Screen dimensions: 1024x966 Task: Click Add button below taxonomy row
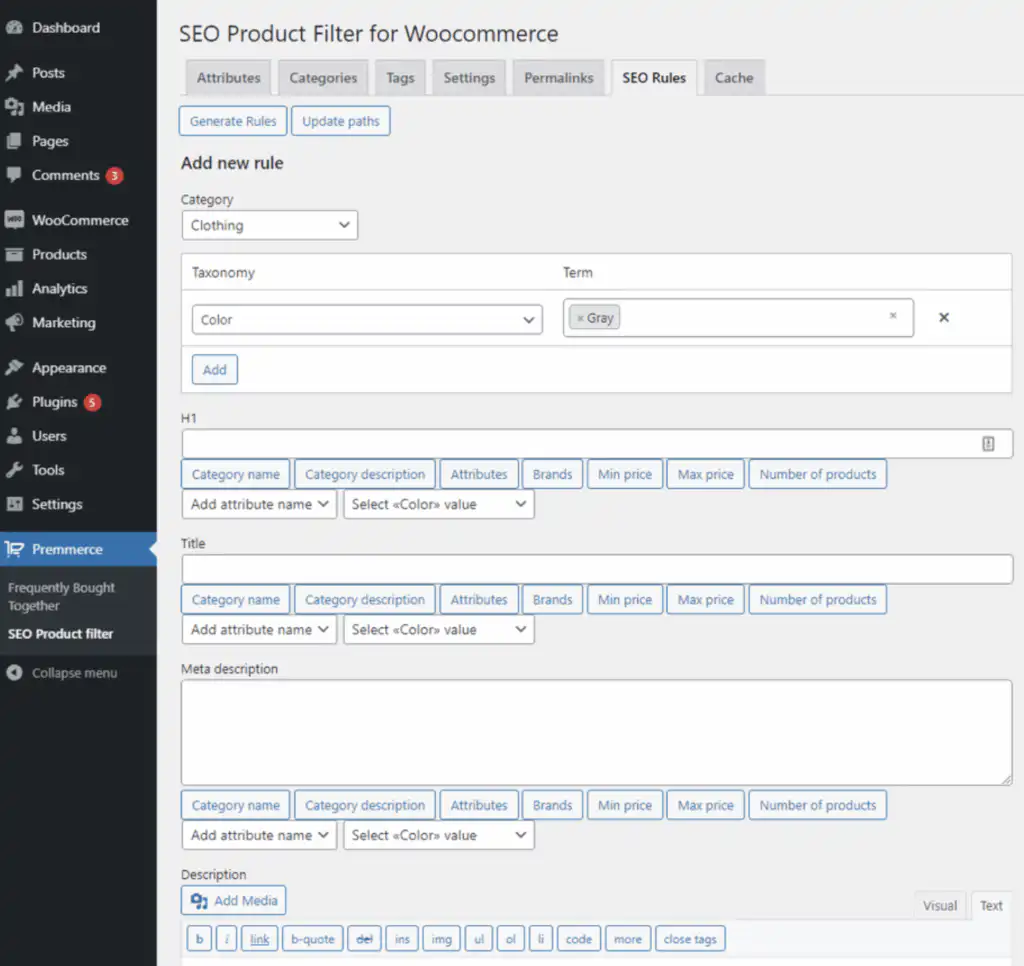point(215,370)
